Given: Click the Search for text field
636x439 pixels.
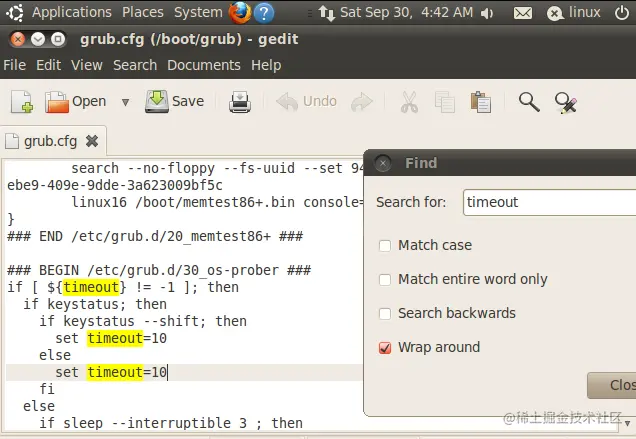Looking at the screenshot, I should (550, 202).
